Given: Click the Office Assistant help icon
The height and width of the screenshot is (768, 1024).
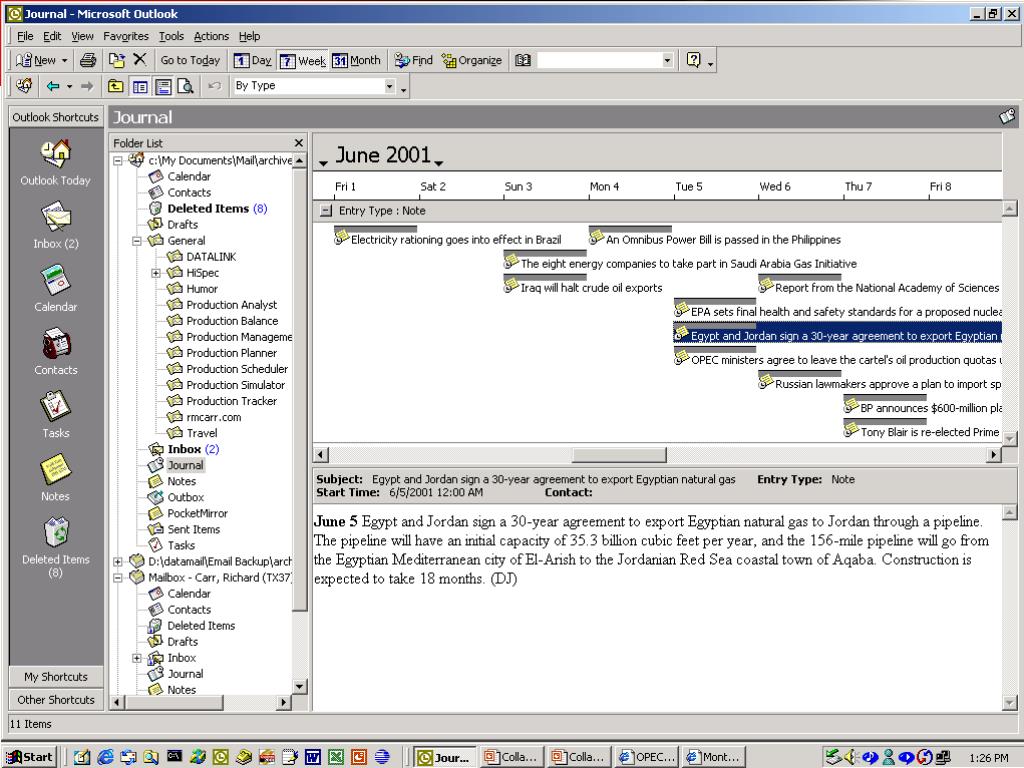Looking at the screenshot, I should (x=694, y=61).
